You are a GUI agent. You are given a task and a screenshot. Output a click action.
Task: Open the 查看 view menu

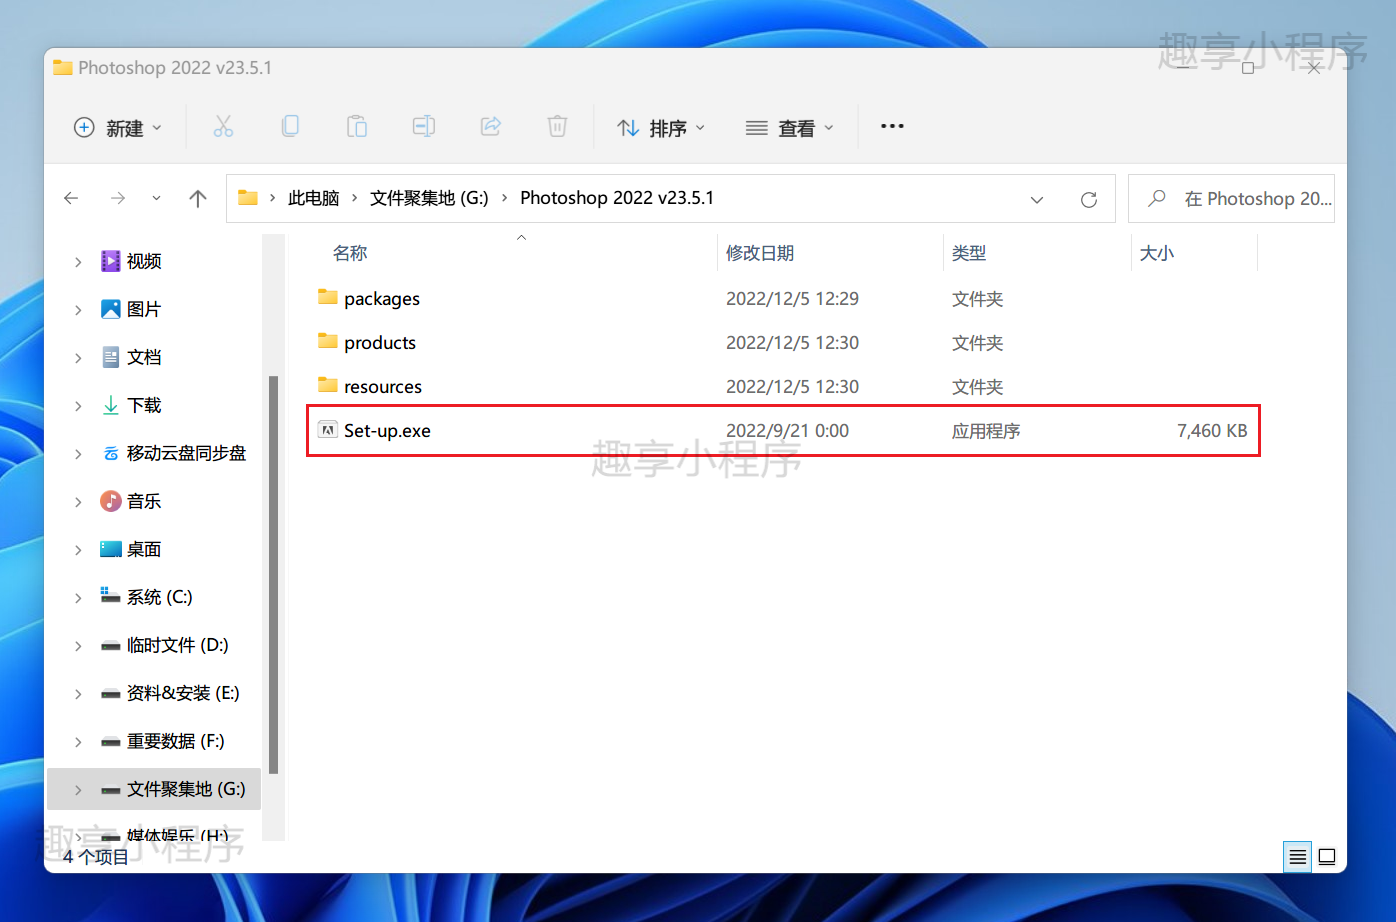click(x=789, y=127)
